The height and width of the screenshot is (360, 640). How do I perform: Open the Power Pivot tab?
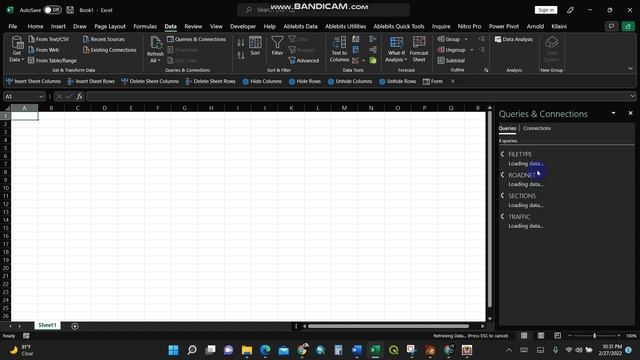[504, 26]
